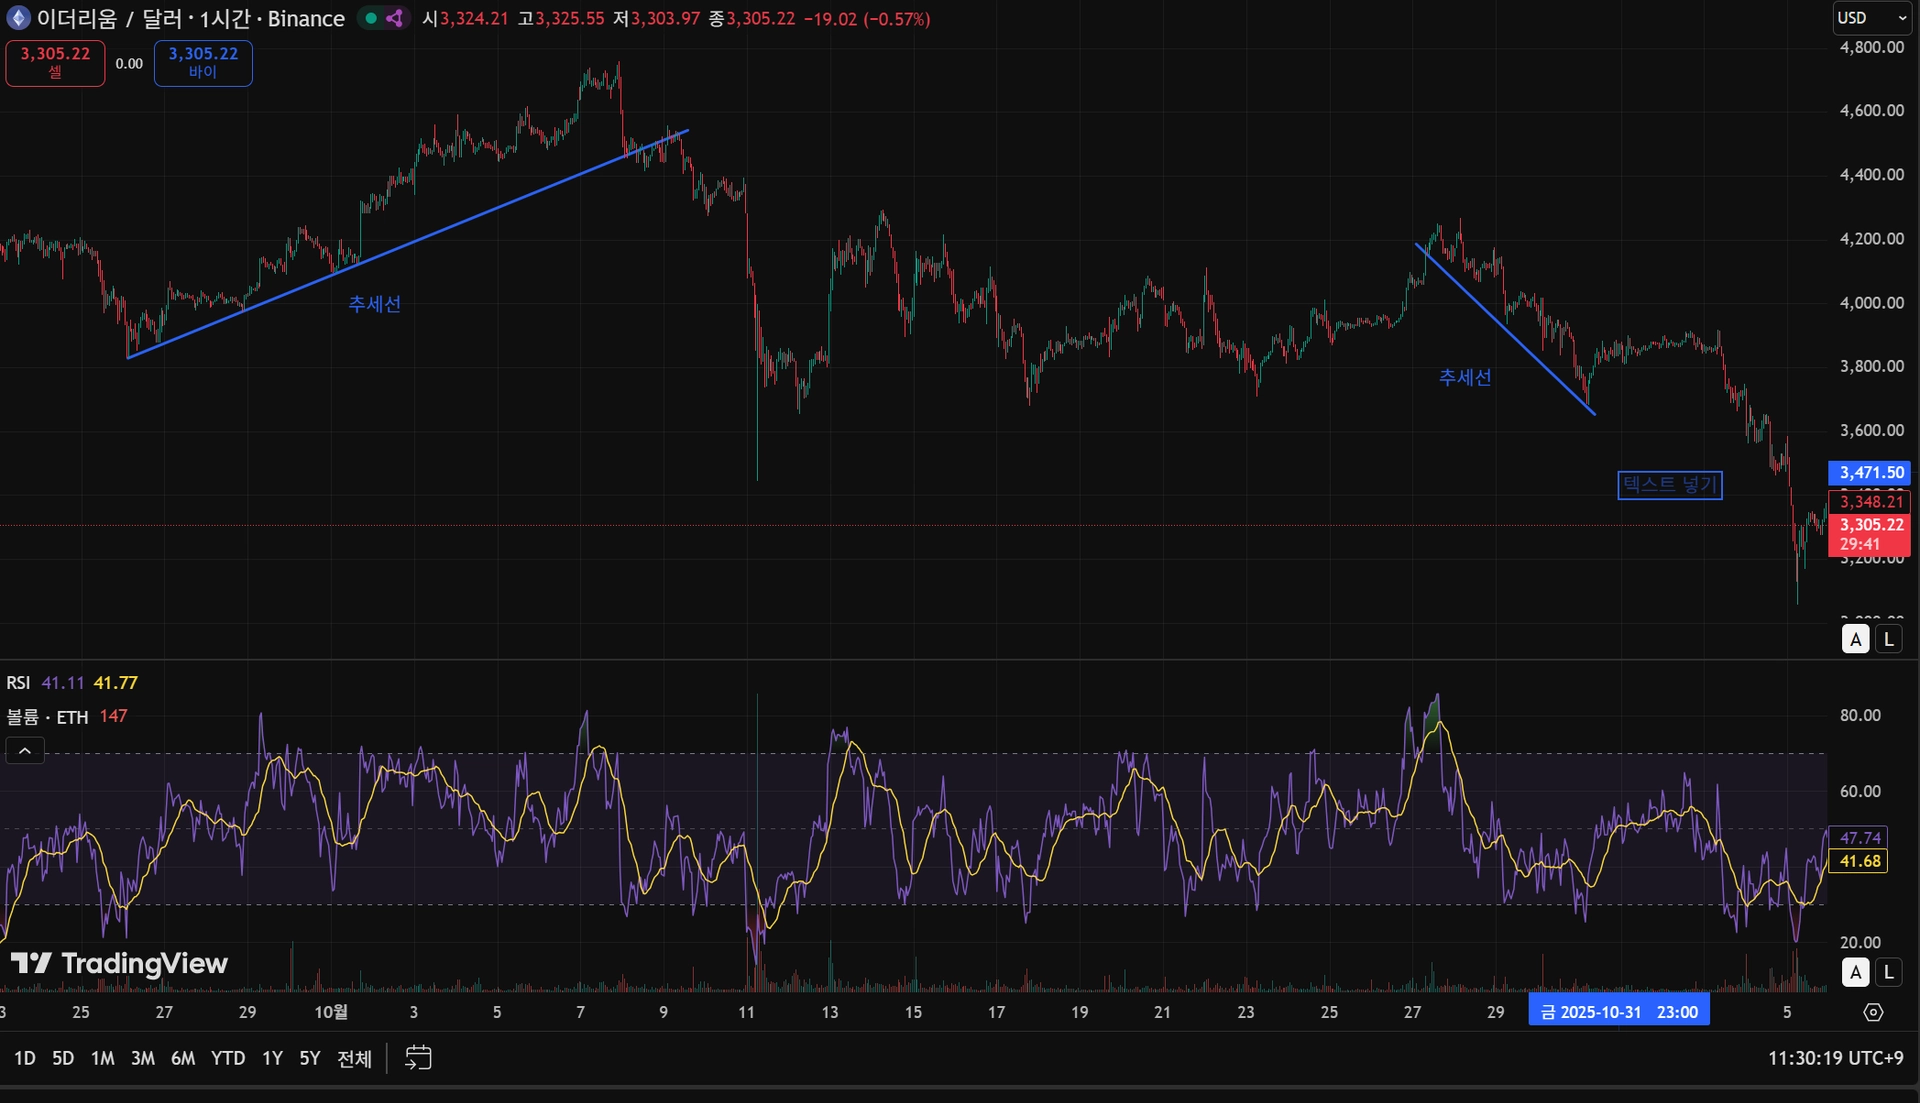The width and height of the screenshot is (1920, 1103).
Task: Open the USD currency dropdown
Action: pyautogui.click(x=1872, y=18)
